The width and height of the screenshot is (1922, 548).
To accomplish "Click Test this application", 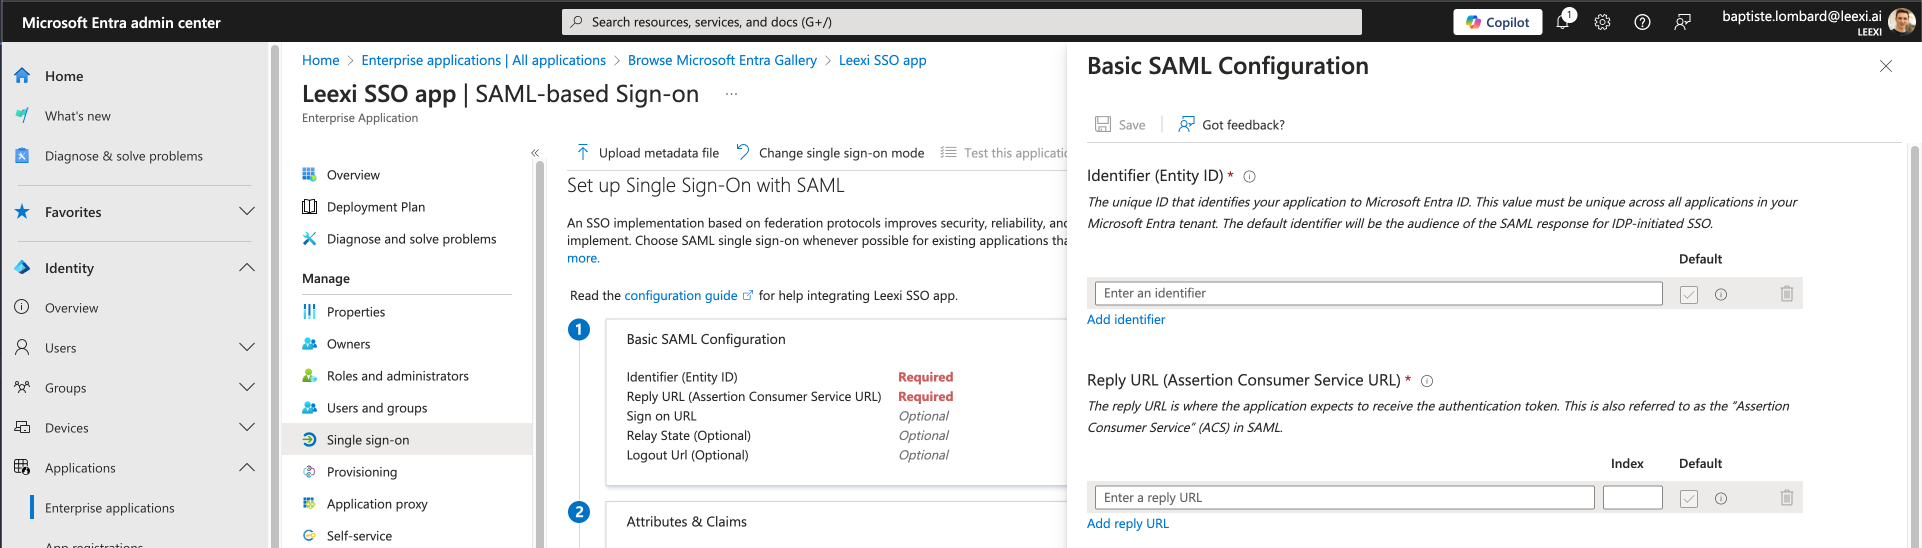I will point(1005,153).
